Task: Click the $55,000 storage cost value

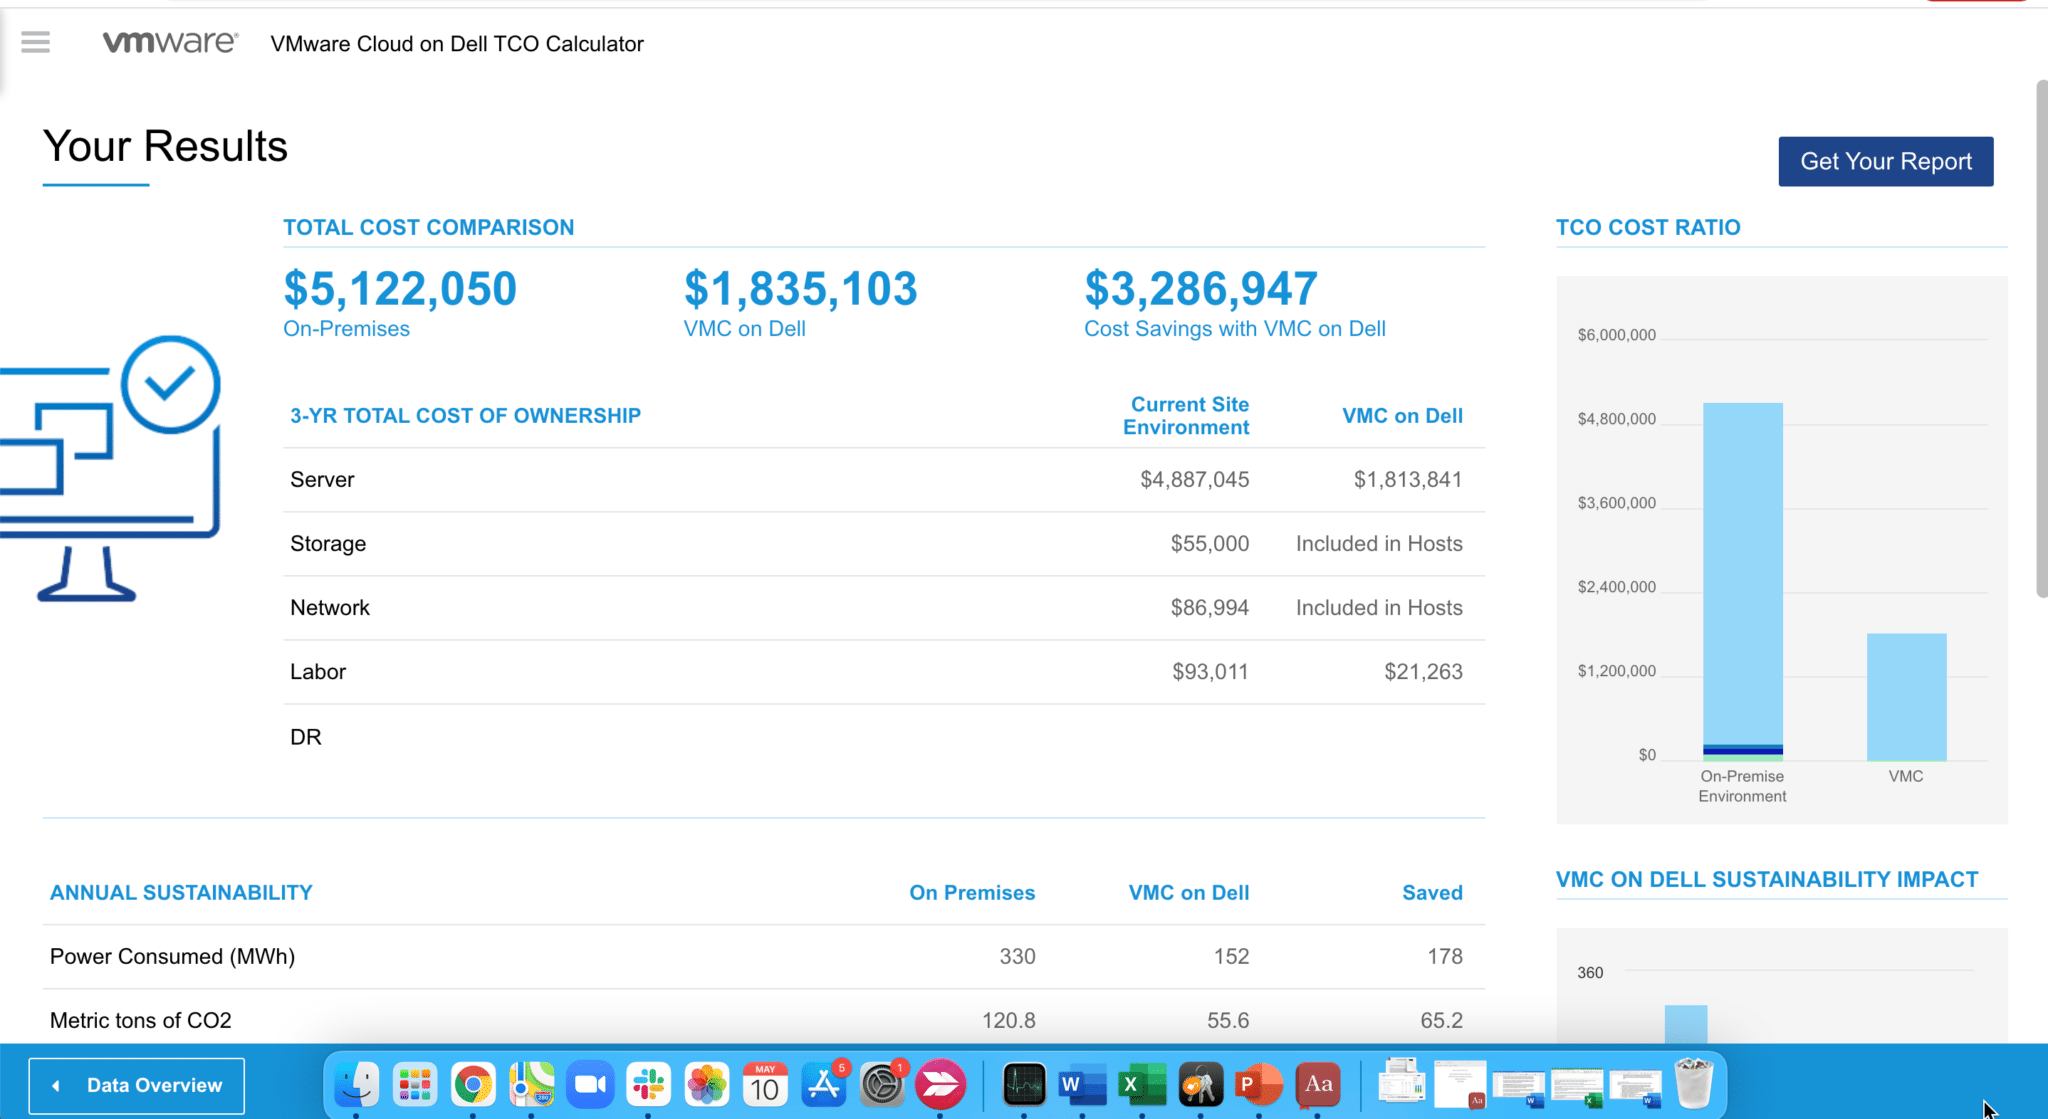Action: click(1210, 544)
